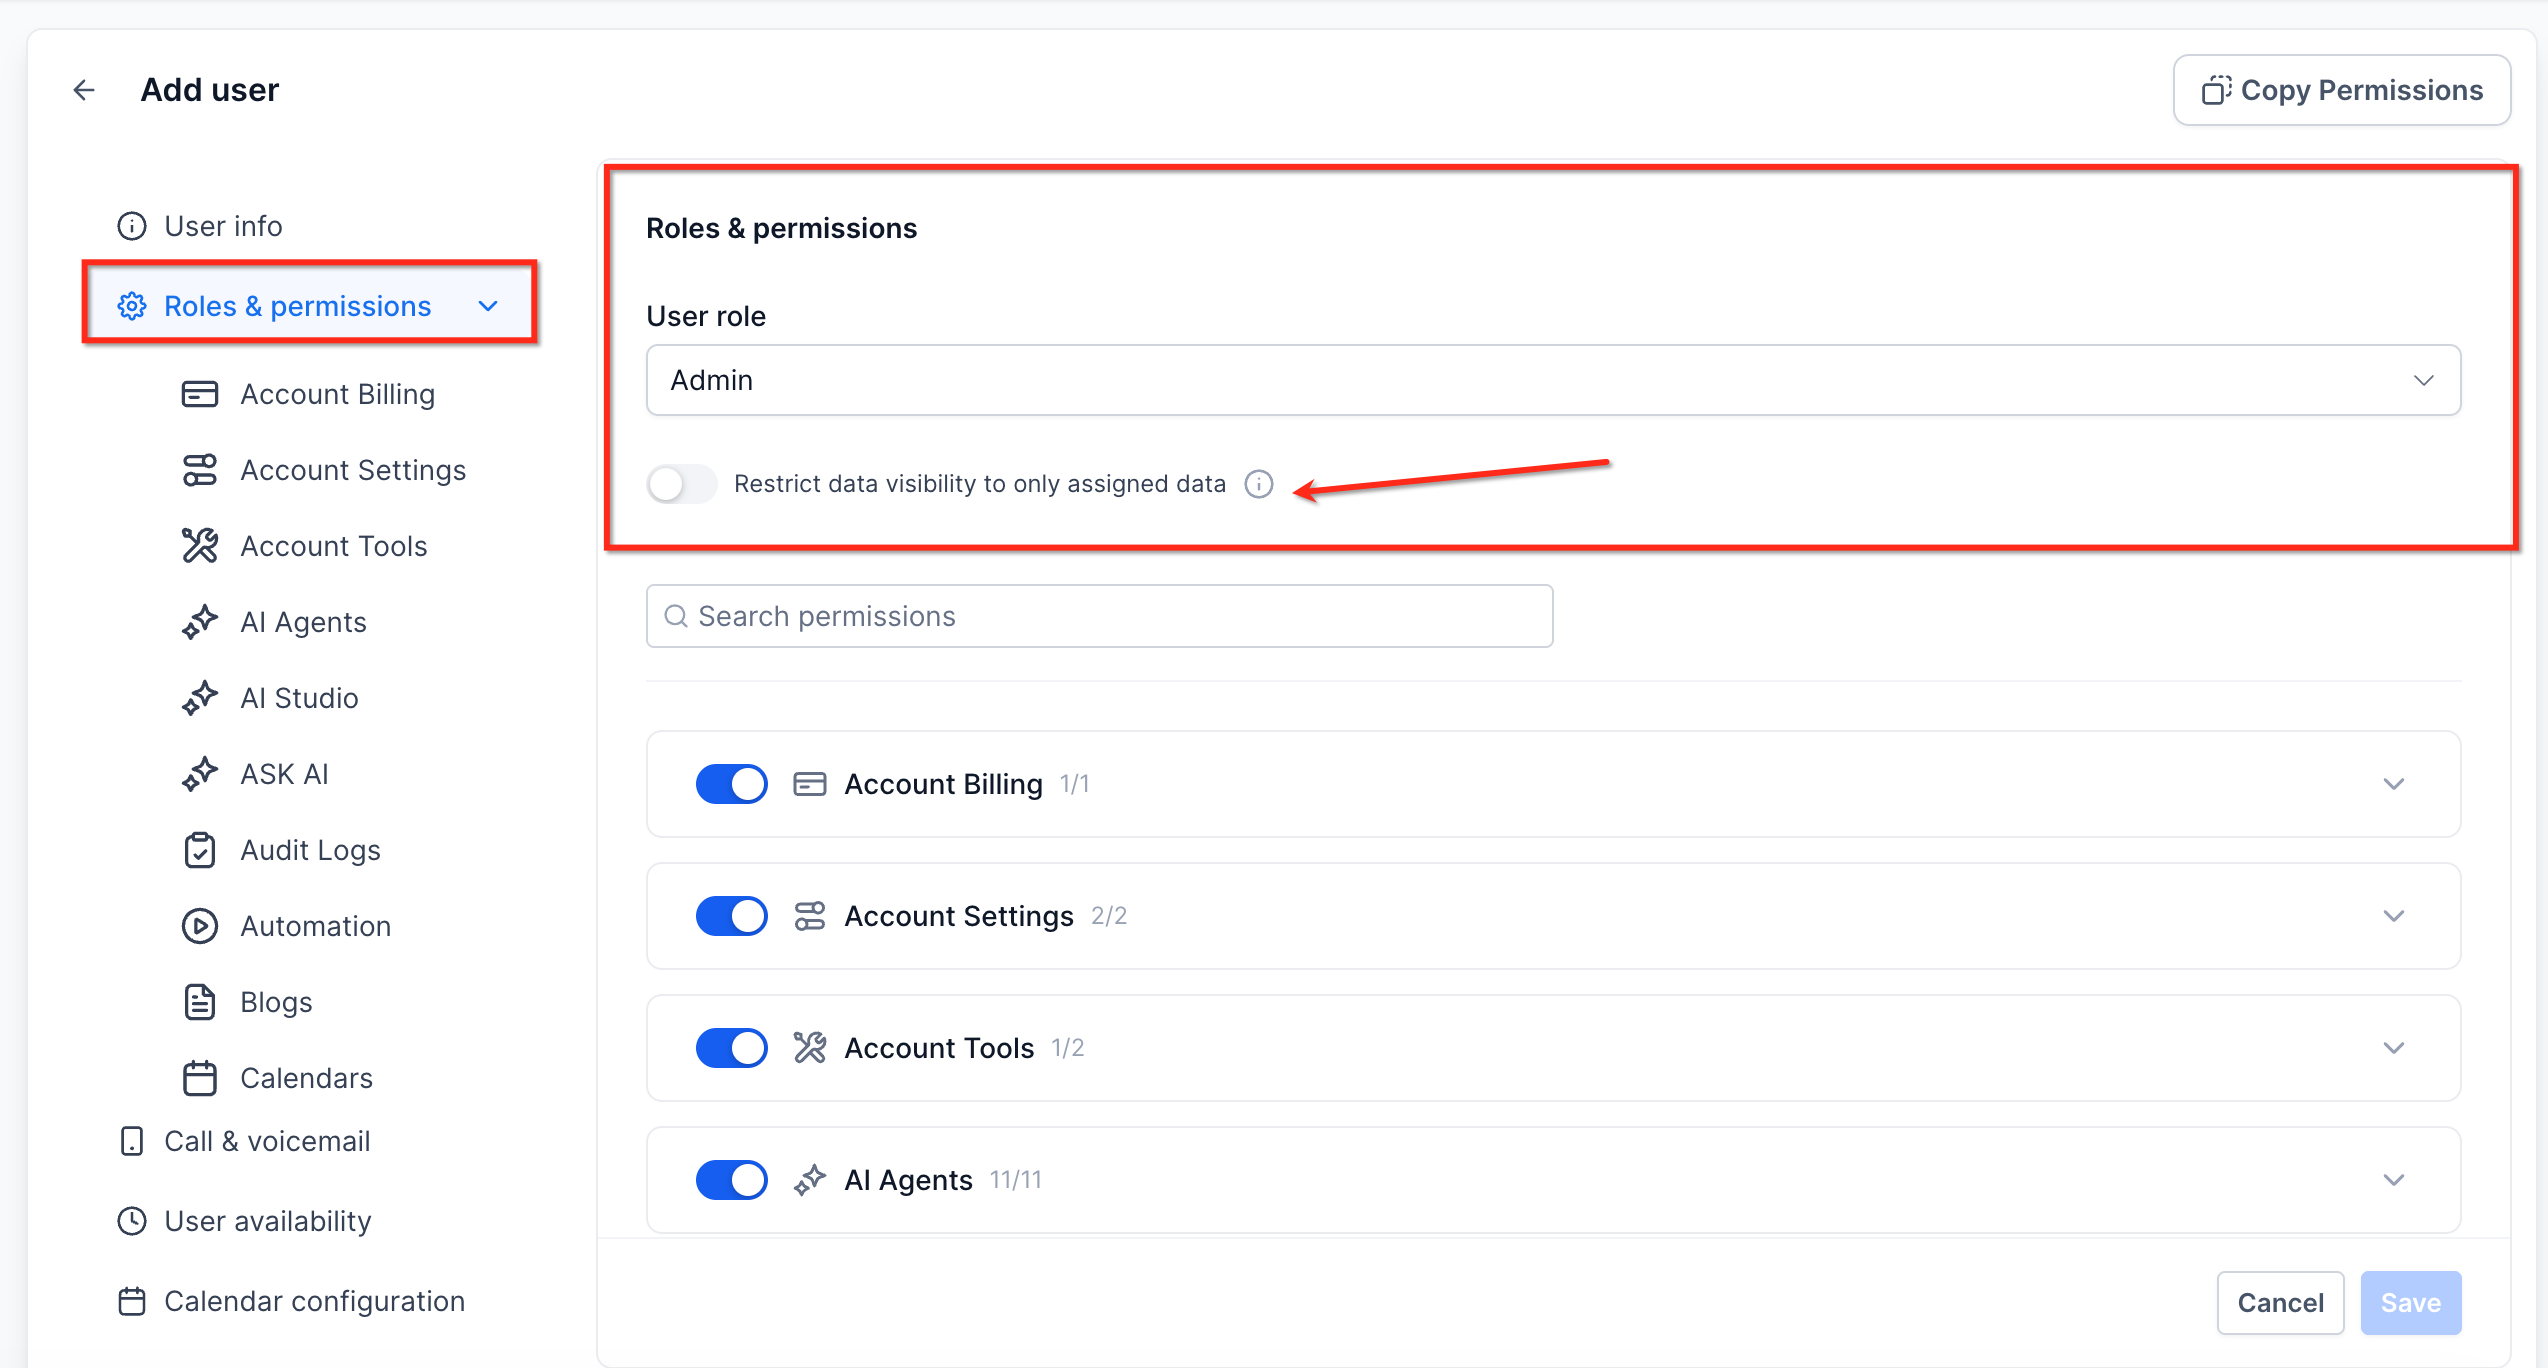The width and height of the screenshot is (2548, 1368).
Task: Click the Calendars icon in the sidebar
Action: coord(199,1078)
